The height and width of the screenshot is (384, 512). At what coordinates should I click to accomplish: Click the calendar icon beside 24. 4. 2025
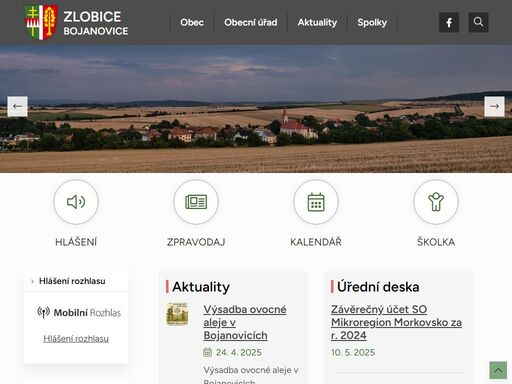click(207, 352)
